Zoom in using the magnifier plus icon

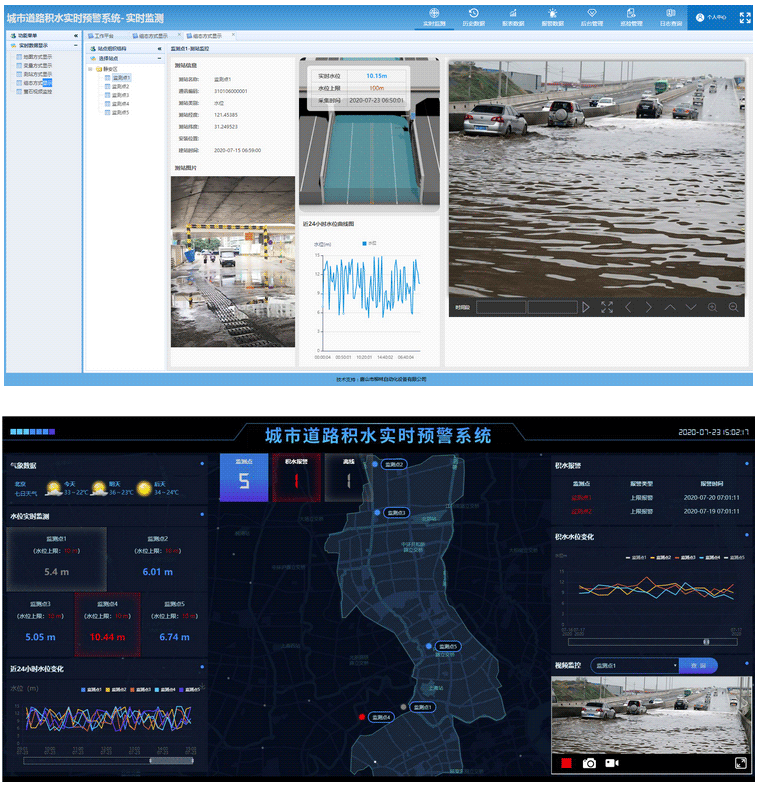(712, 307)
